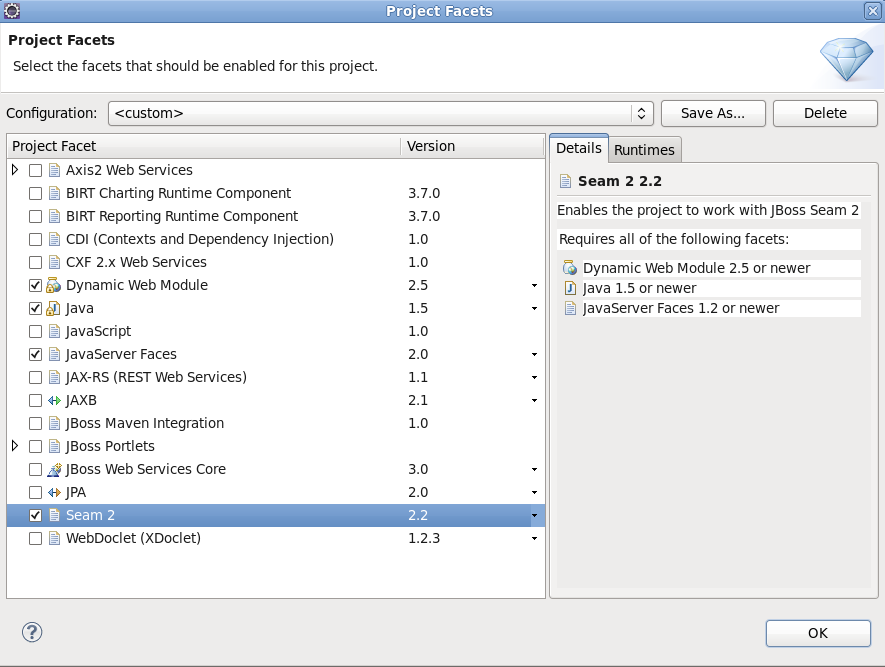This screenshot has height=667, width=885.
Task: Enable the CDI facet checkbox
Action: point(36,240)
